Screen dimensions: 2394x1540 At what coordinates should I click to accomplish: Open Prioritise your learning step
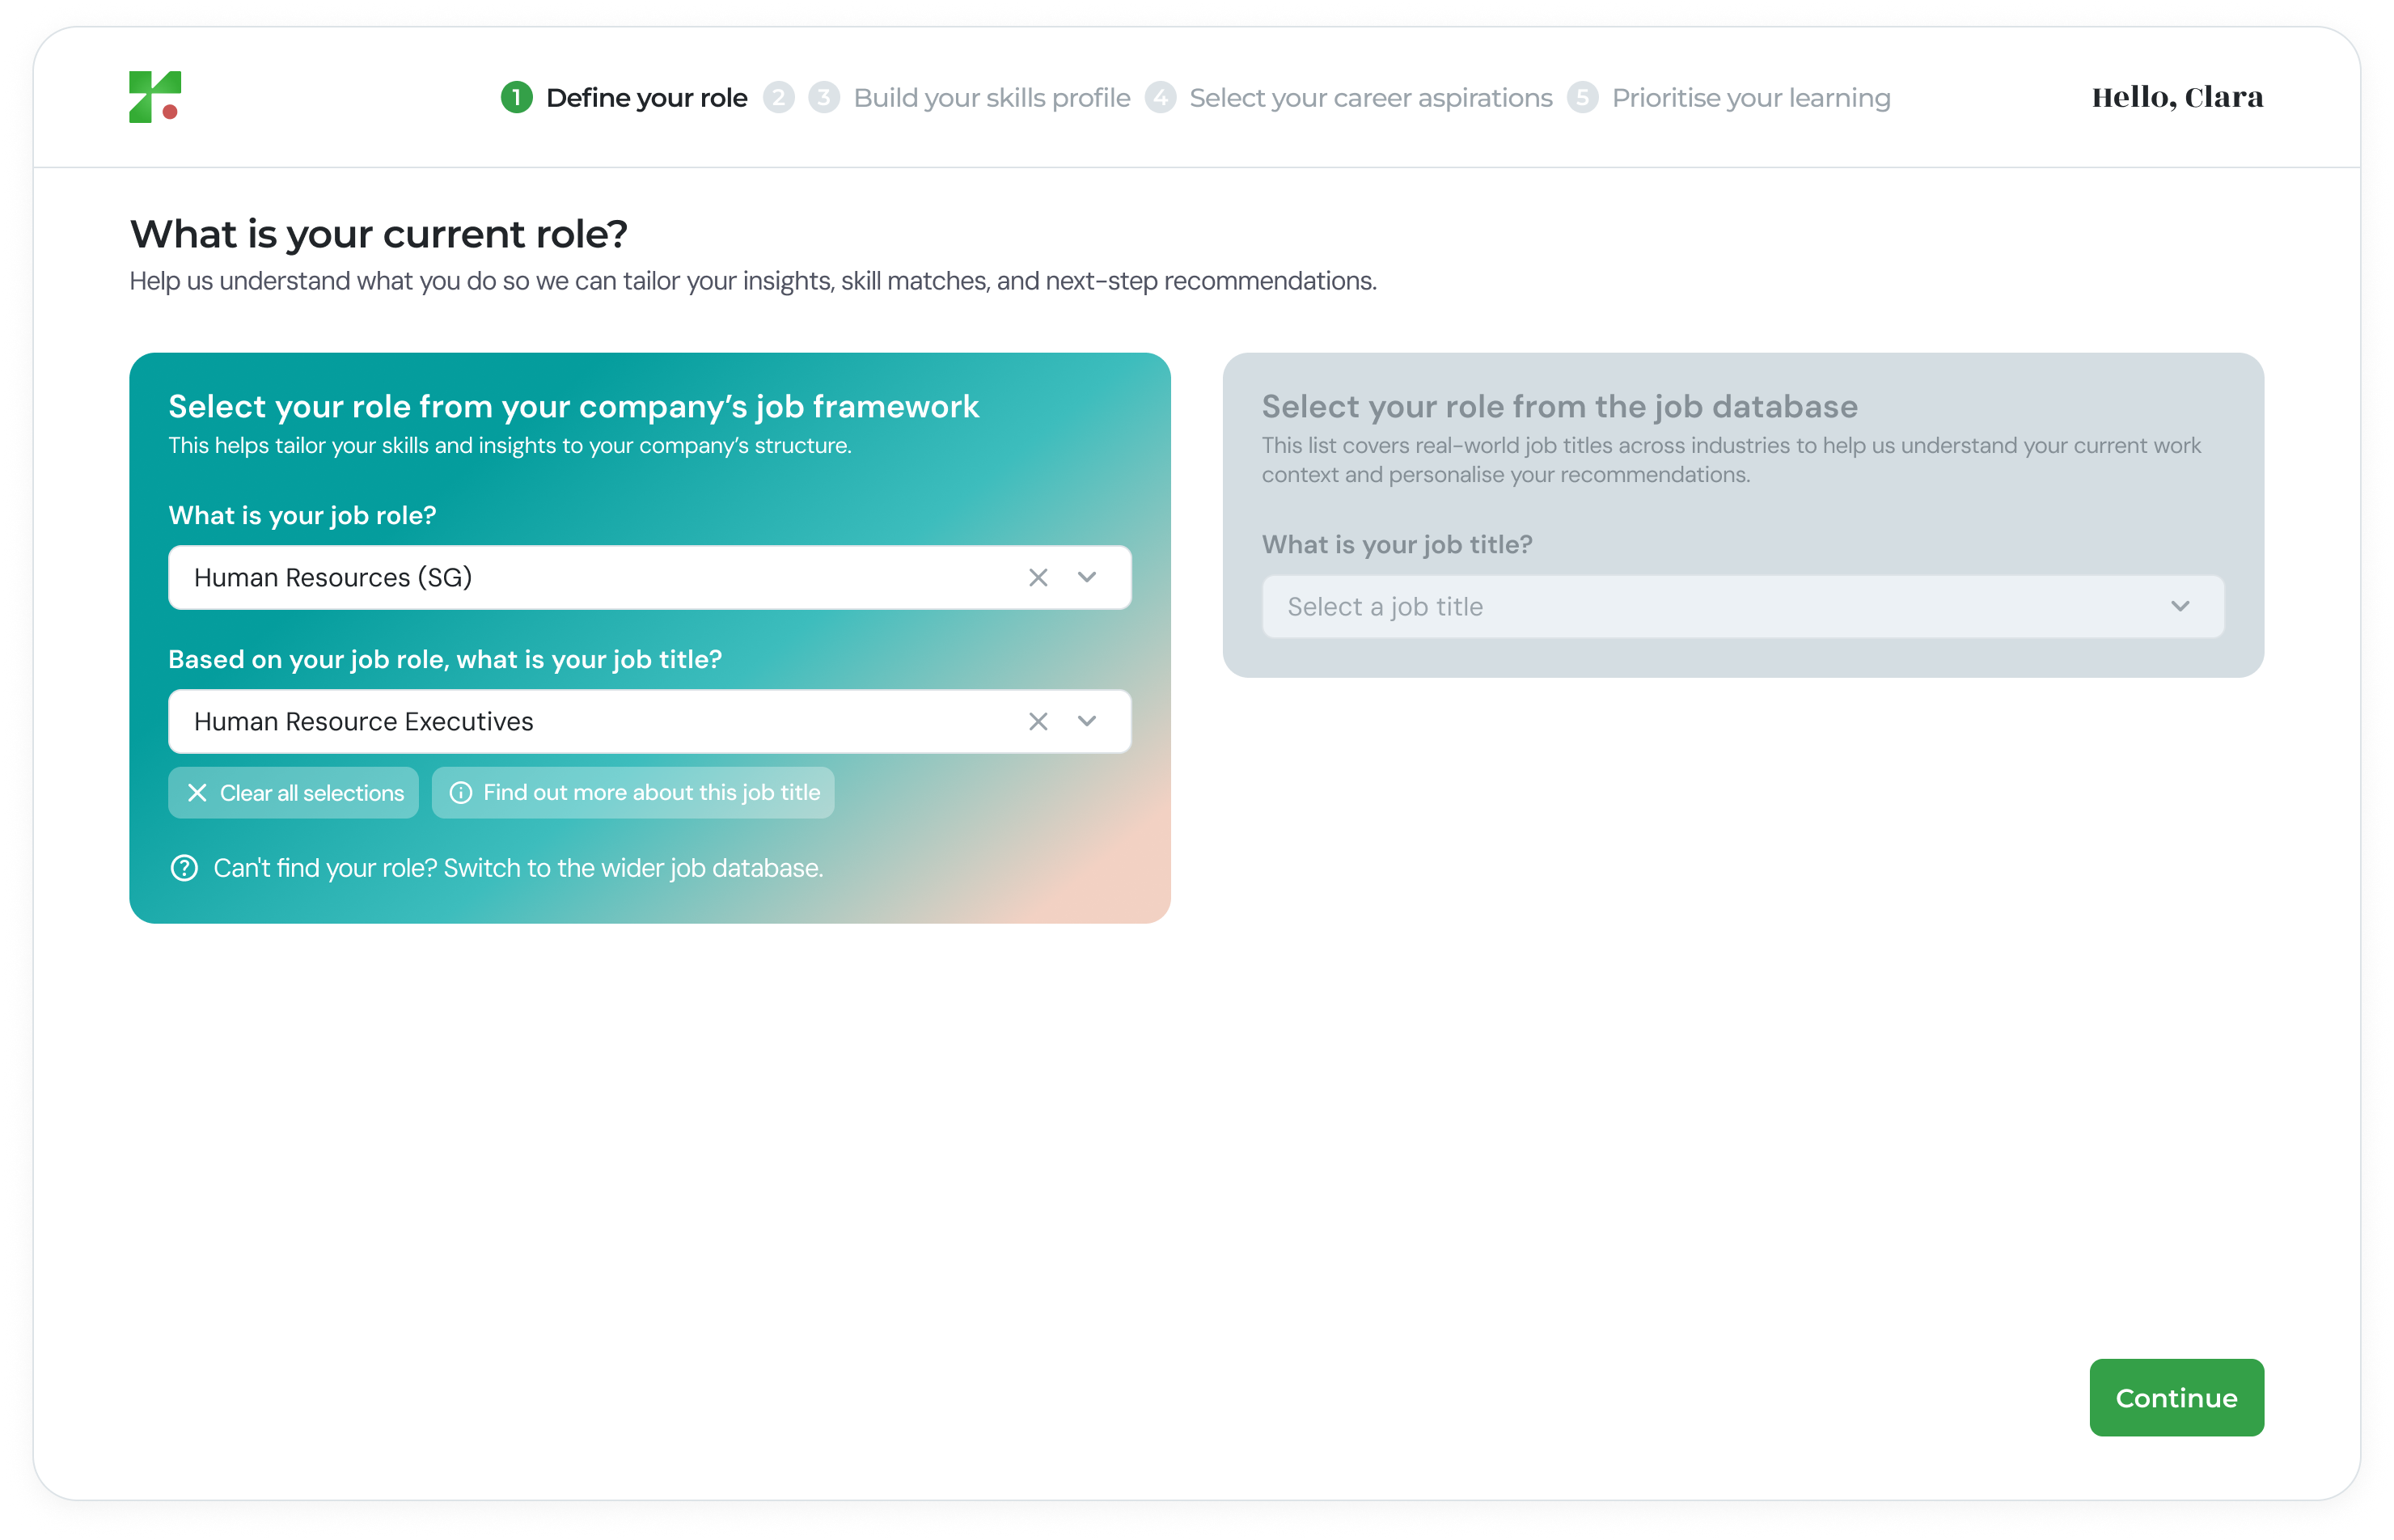(1750, 97)
